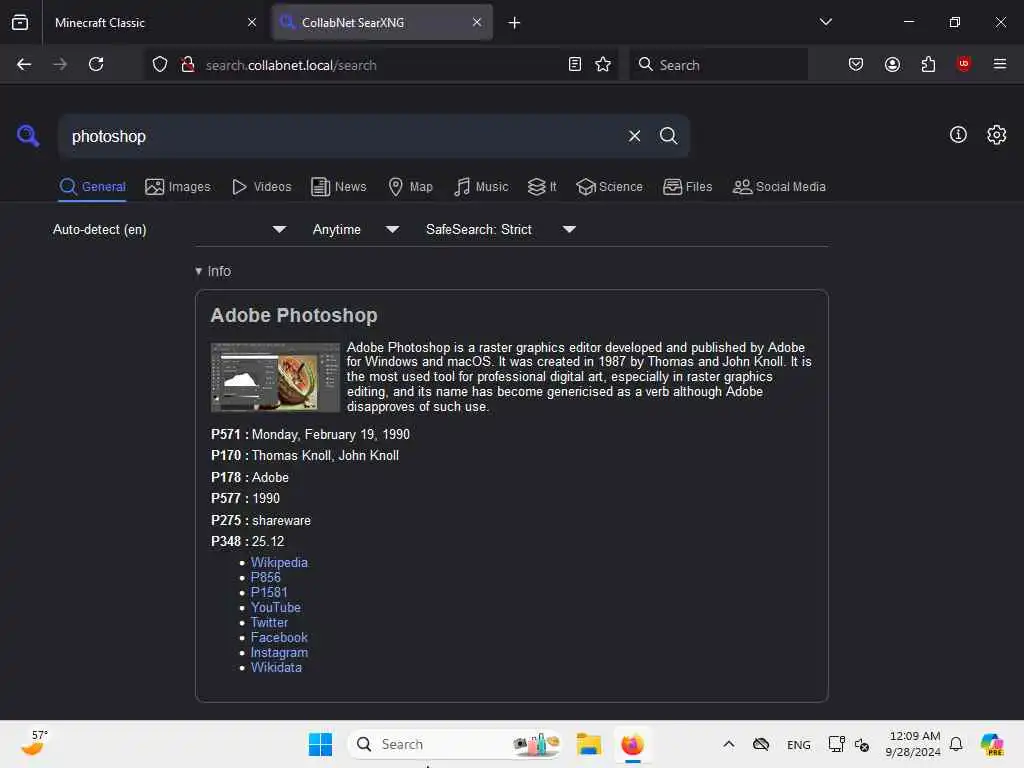This screenshot has height=768, width=1024.
Task: Switch to Social Media category
Action: pos(779,187)
